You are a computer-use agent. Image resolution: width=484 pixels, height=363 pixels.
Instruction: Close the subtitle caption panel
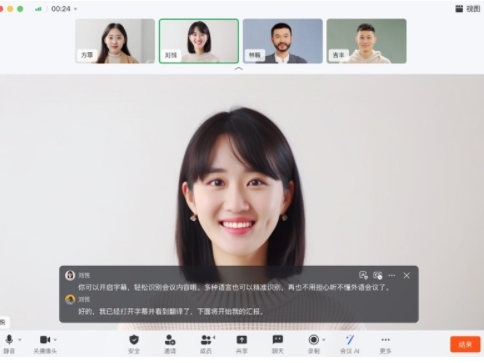tap(407, 275)
